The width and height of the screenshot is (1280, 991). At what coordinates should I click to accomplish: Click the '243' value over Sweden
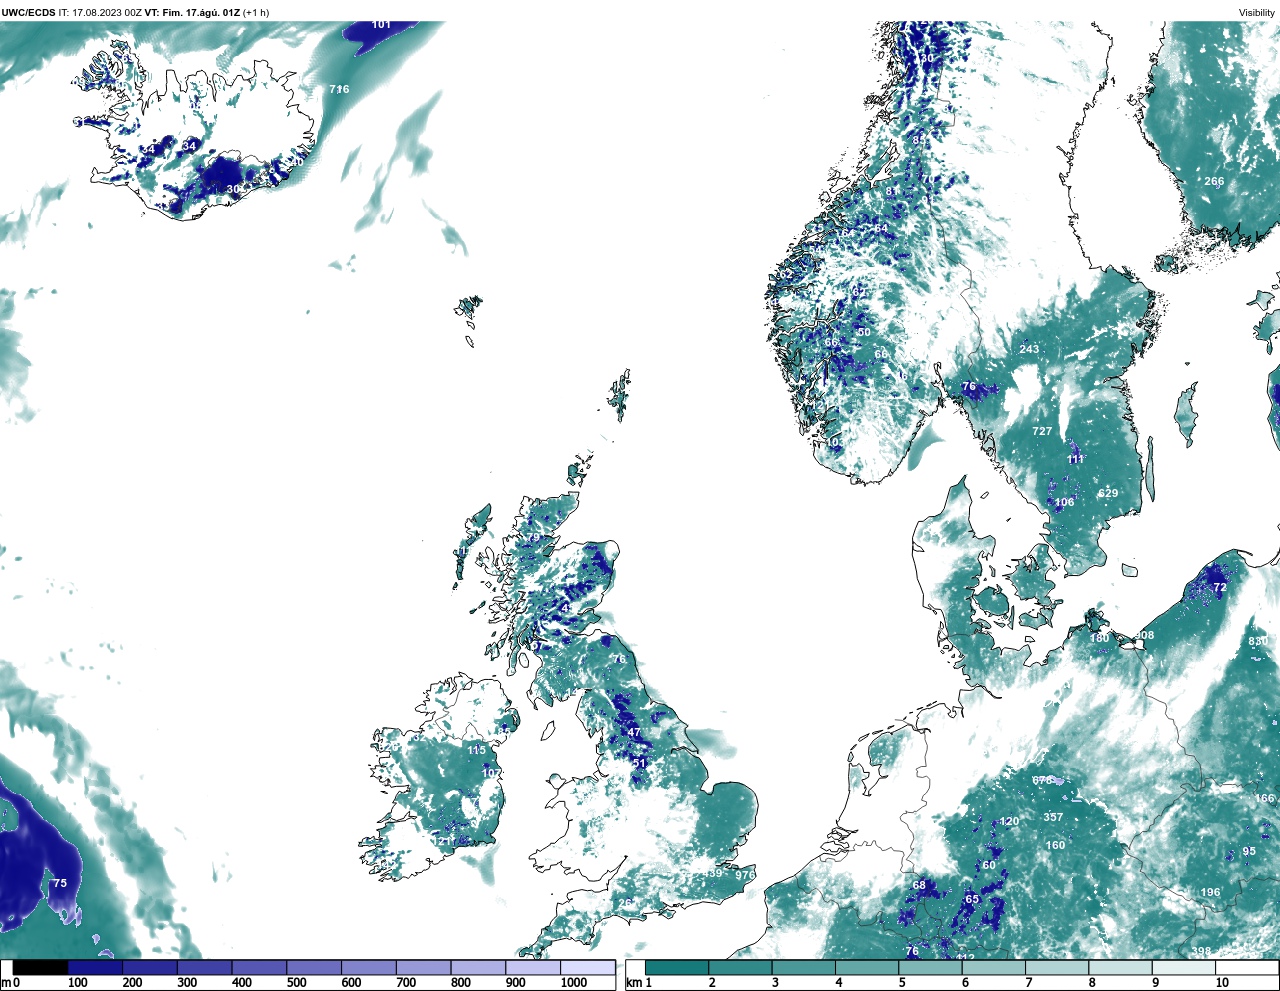click(x=1029, y=349)
